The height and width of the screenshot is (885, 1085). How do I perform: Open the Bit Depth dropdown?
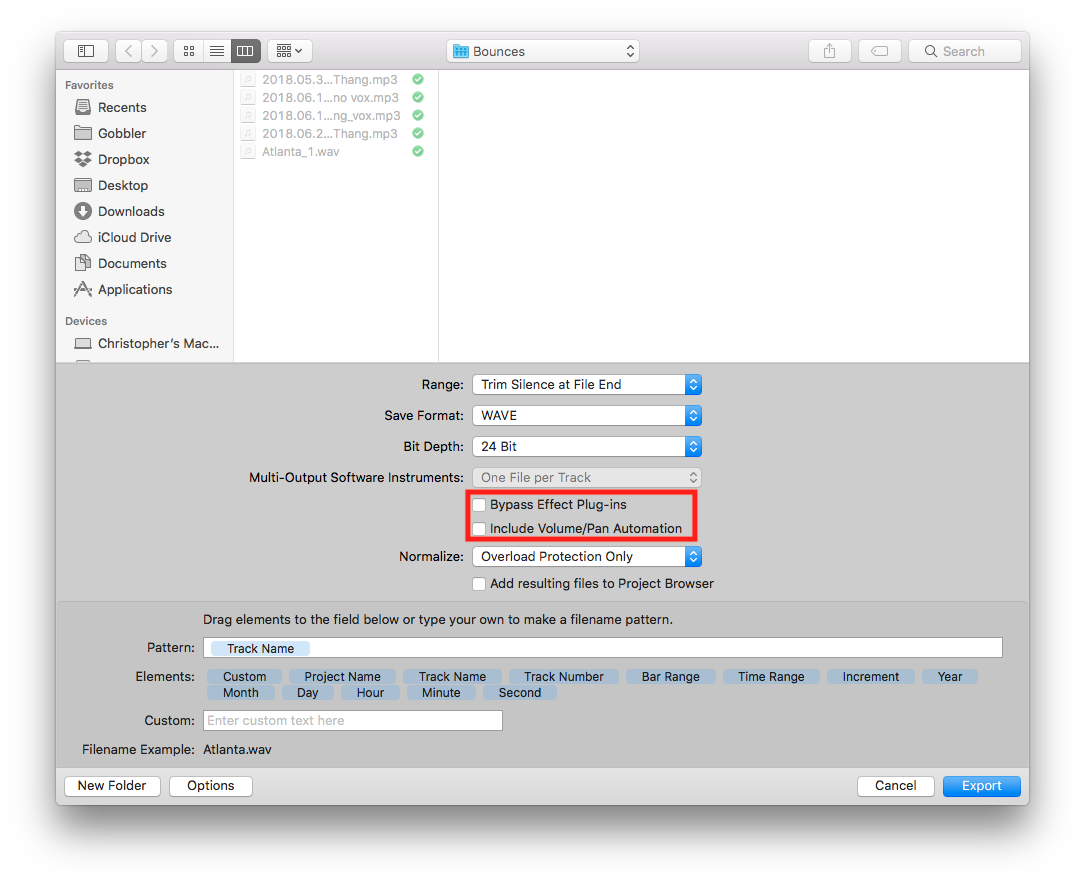pyautogui.click(x=587, y=447)
